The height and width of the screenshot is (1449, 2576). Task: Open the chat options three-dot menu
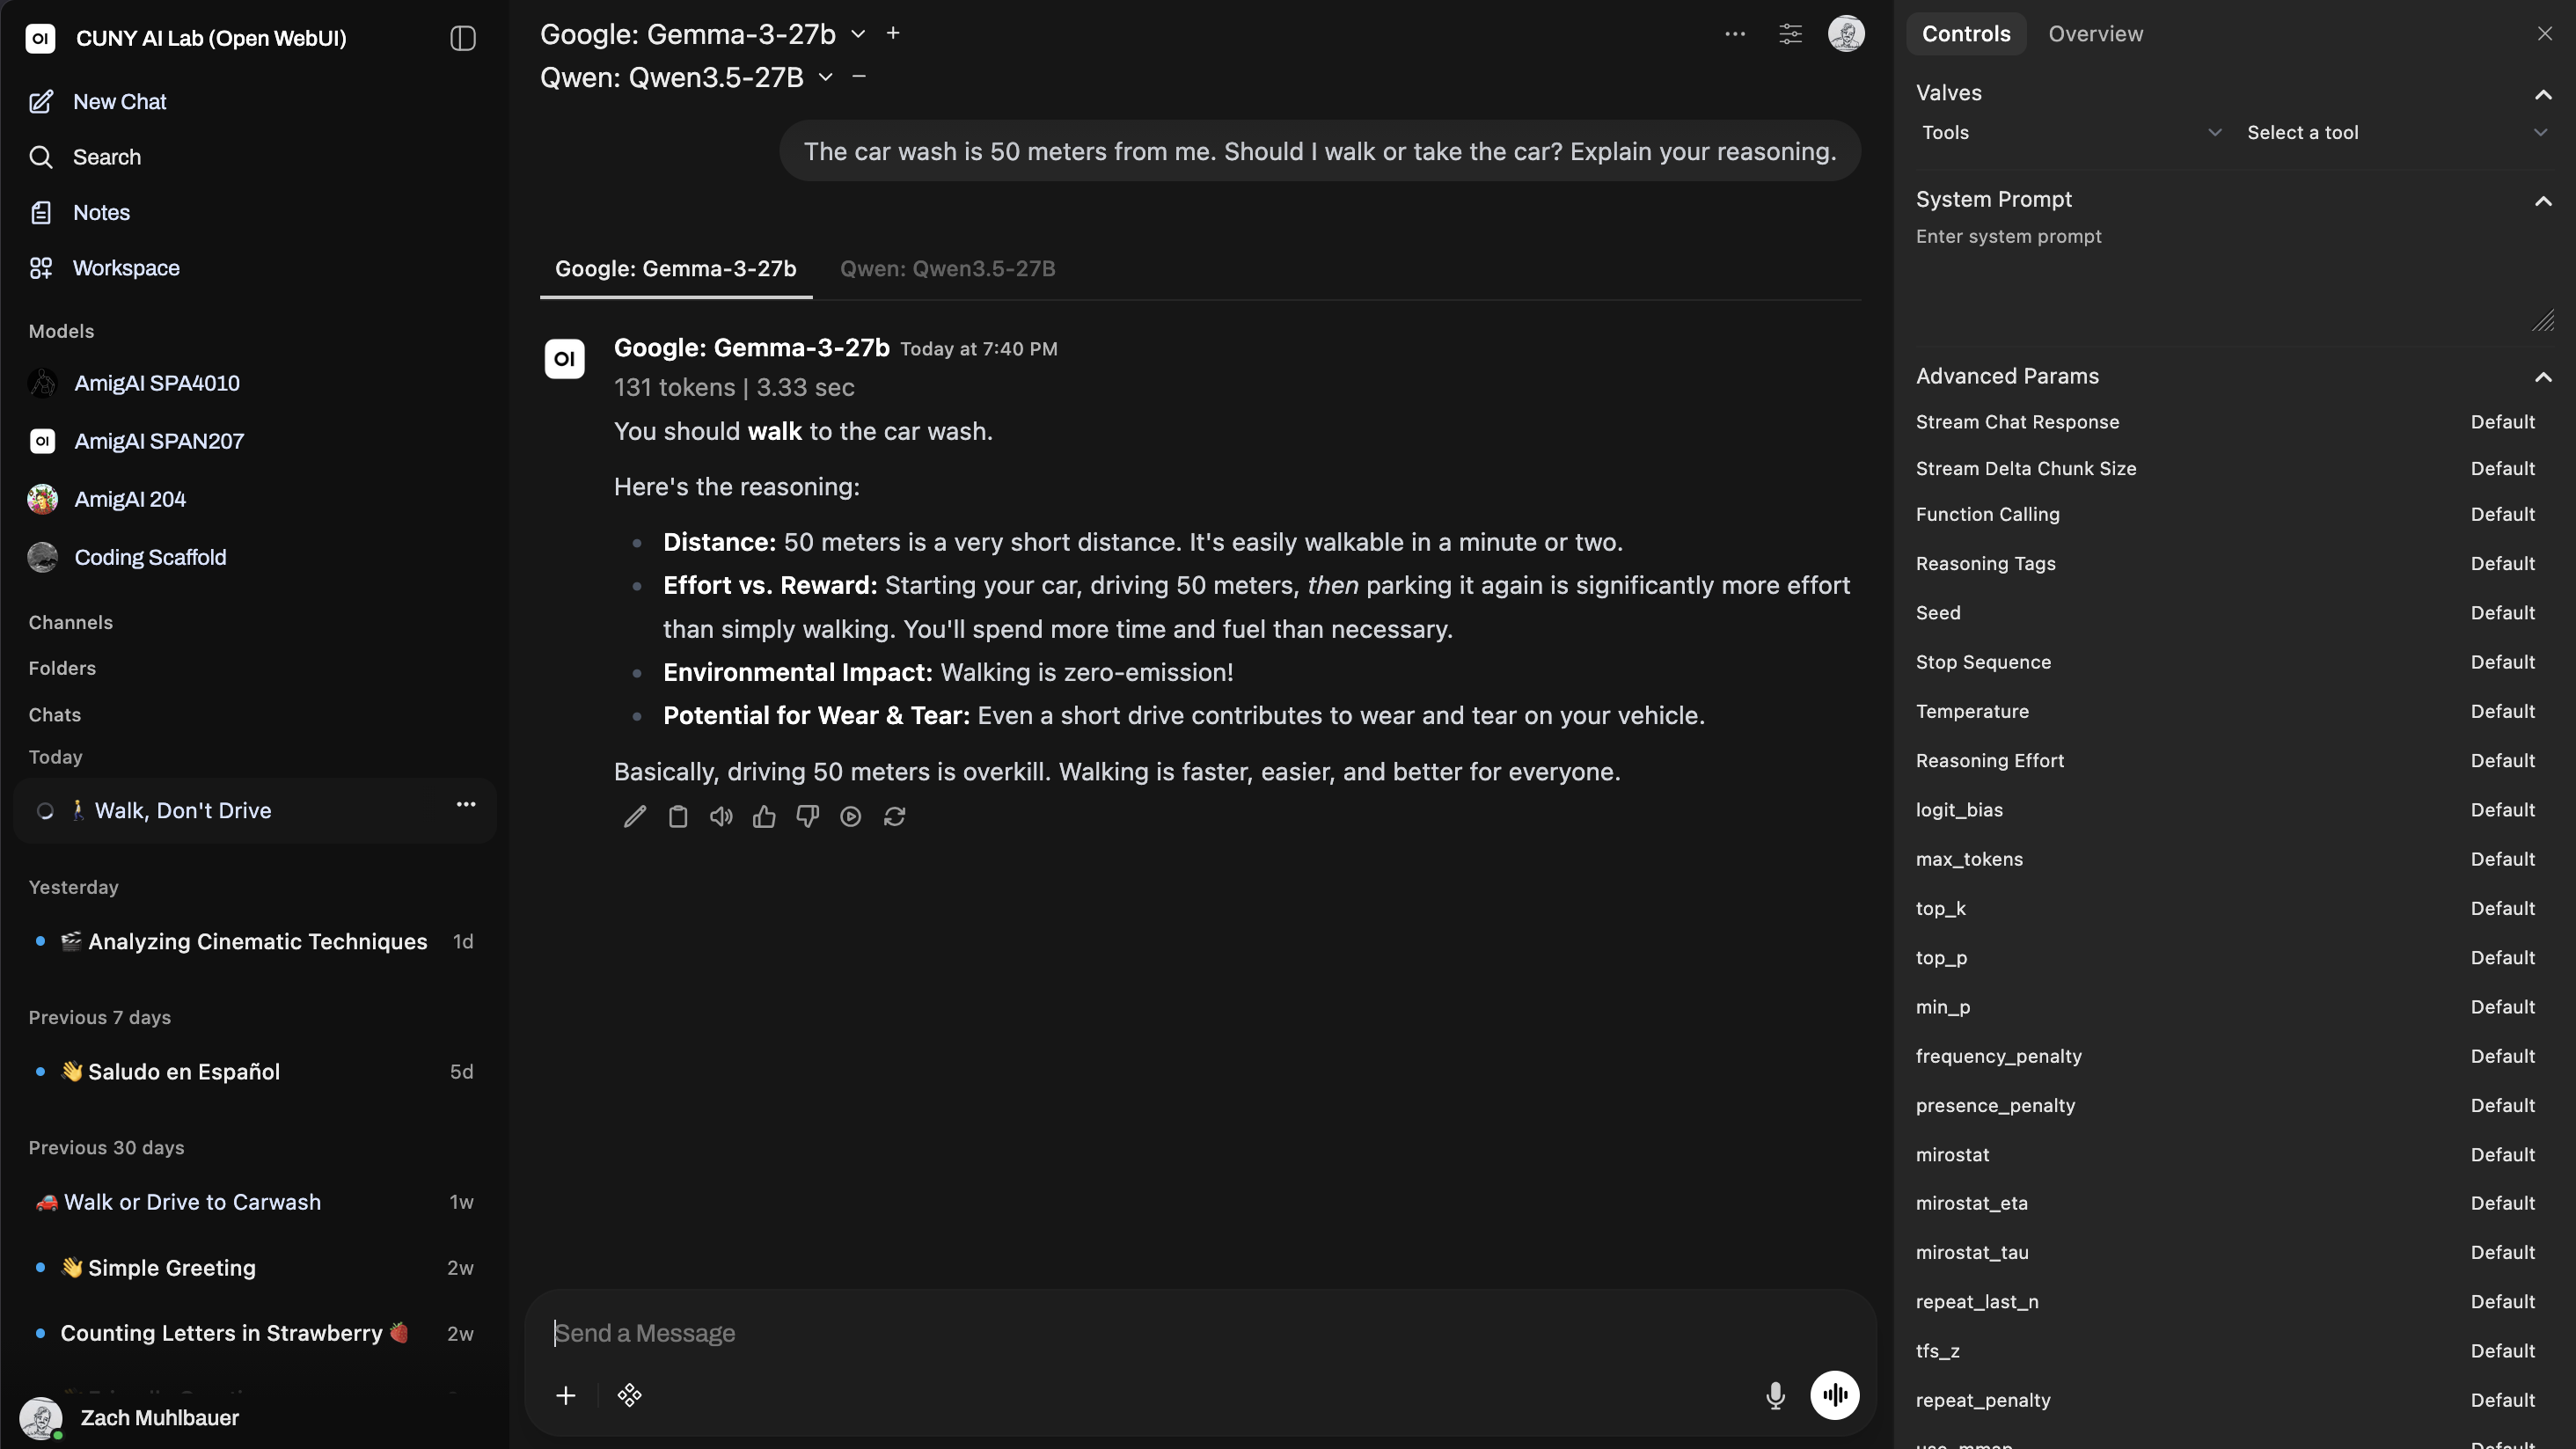coord(1735,34)
